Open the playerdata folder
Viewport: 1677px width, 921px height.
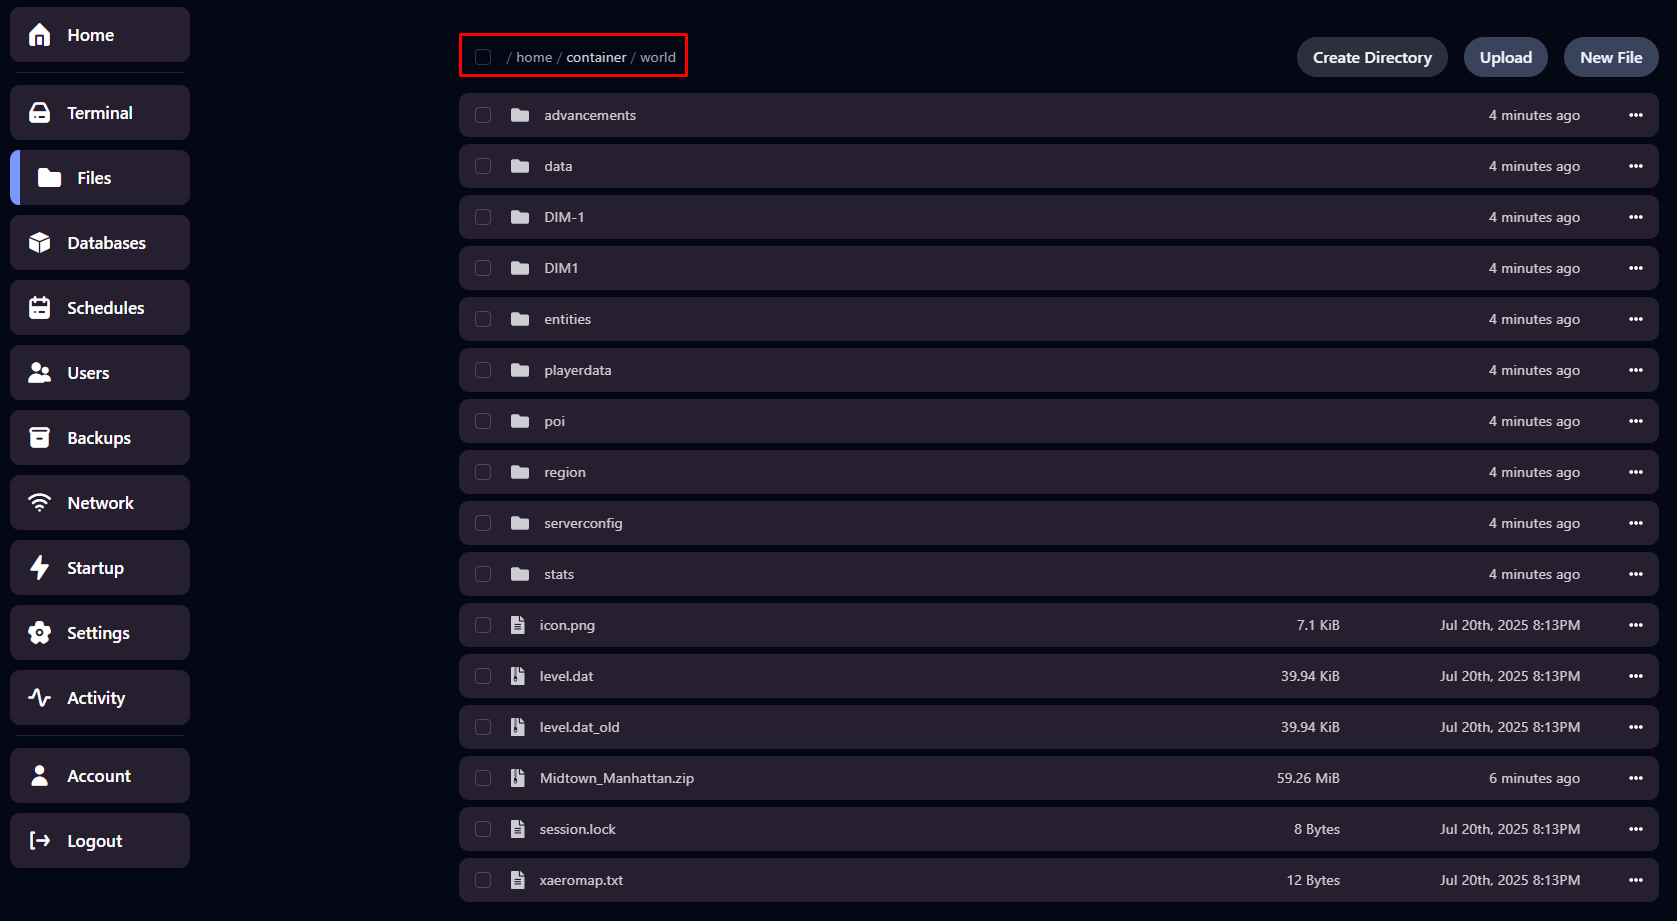tap(577, 370)
